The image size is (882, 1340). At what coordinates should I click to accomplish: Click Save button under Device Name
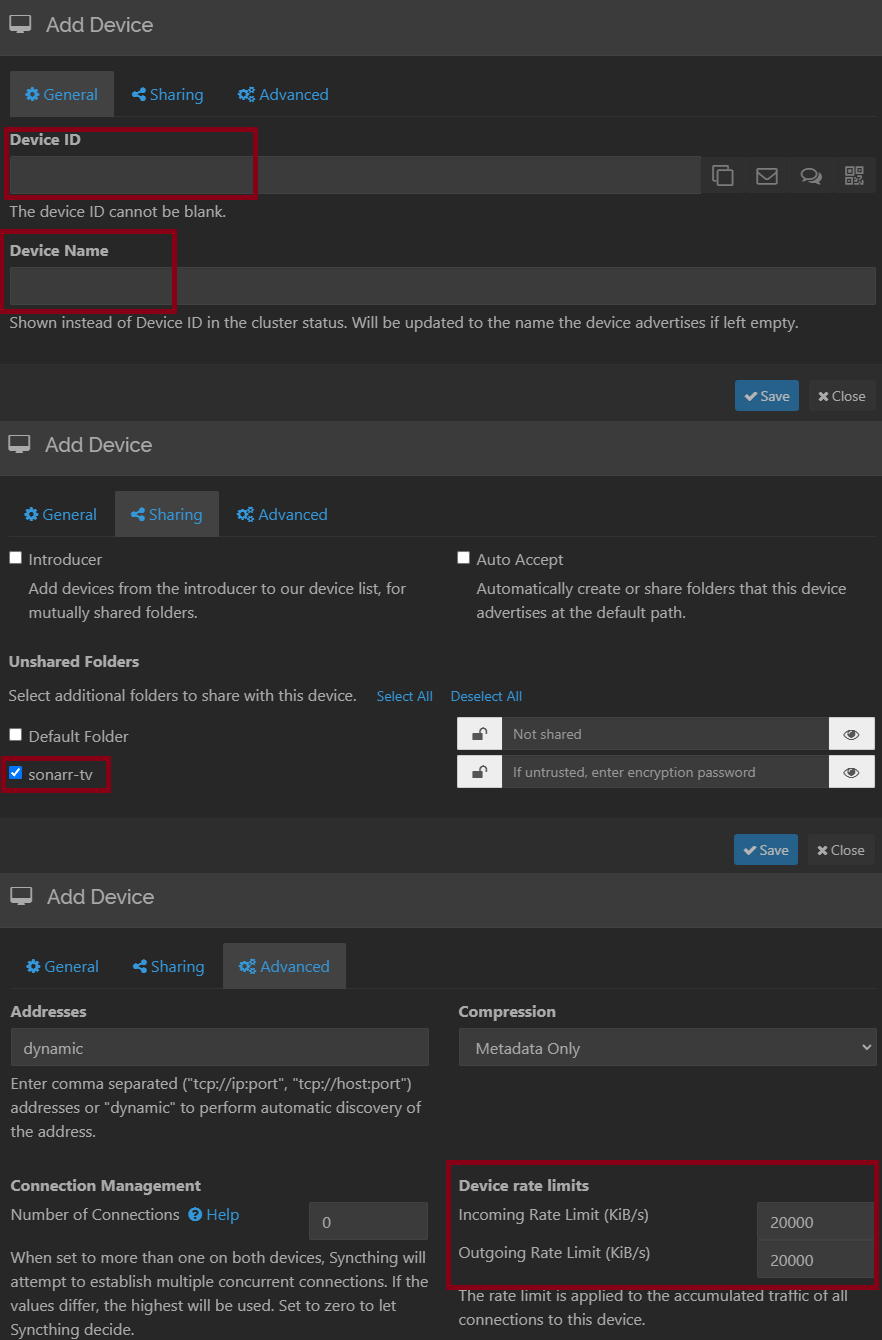[767, 396]
